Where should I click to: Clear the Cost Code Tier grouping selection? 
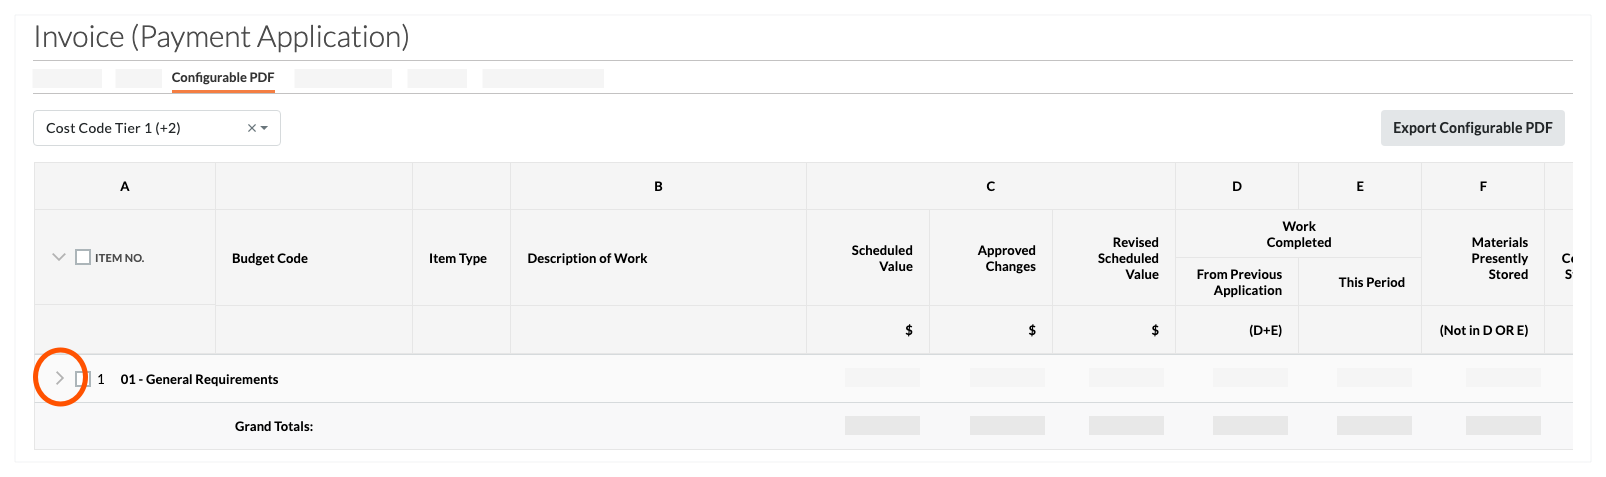[252, 128]
